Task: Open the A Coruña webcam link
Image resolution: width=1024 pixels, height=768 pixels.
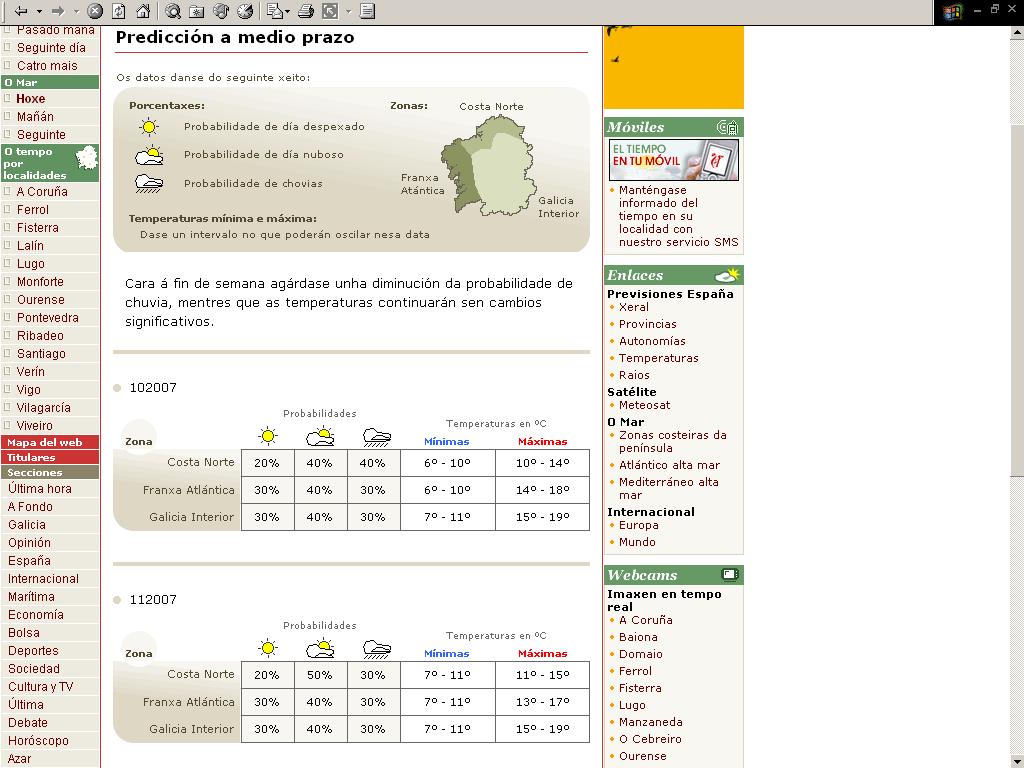Action: pos(645,620)
